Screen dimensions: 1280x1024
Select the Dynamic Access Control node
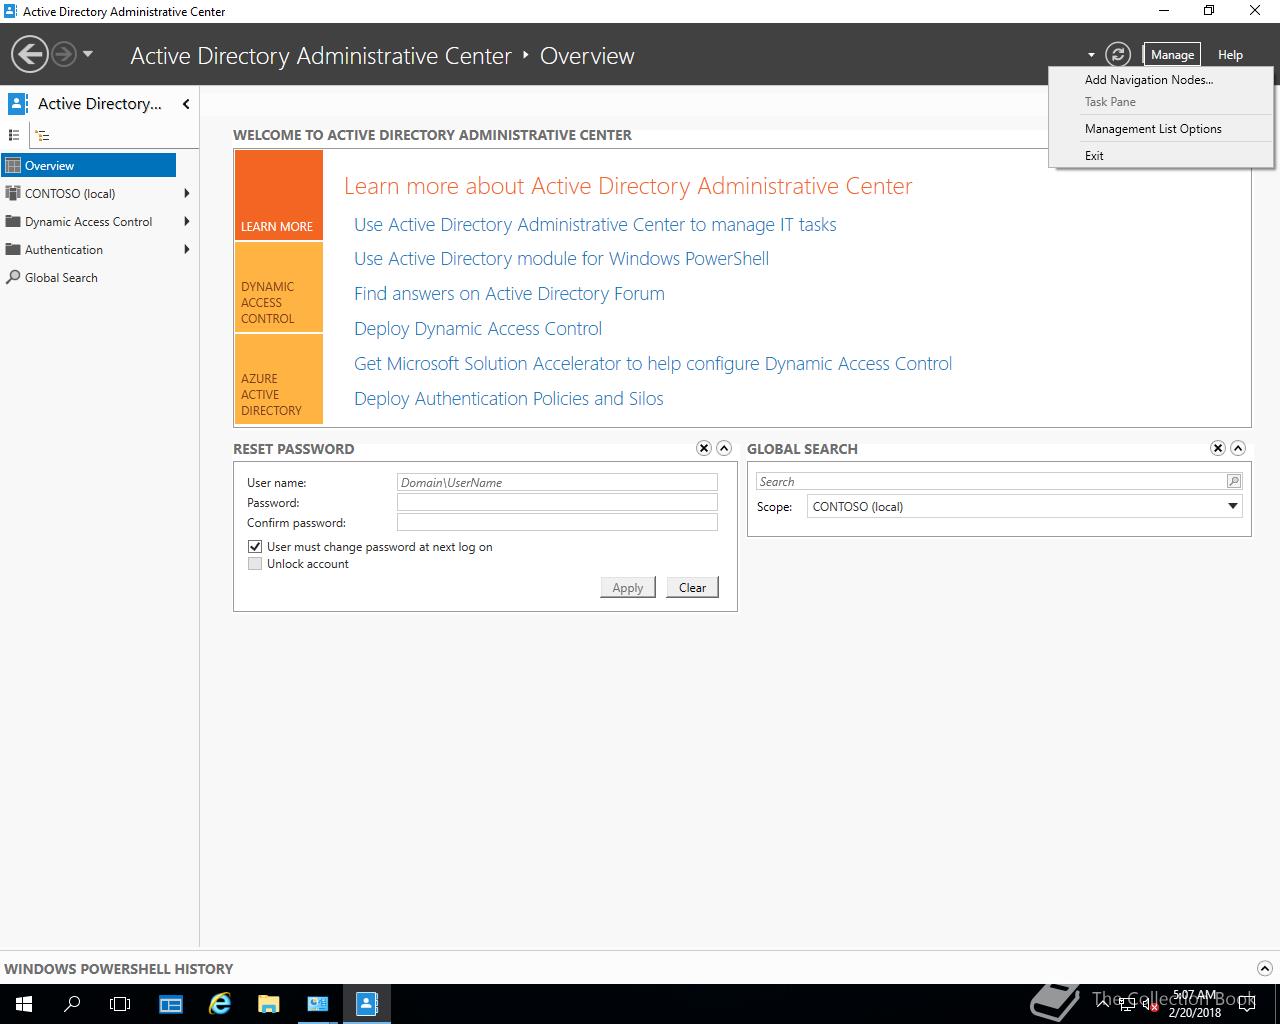click(x=89, y=222)
